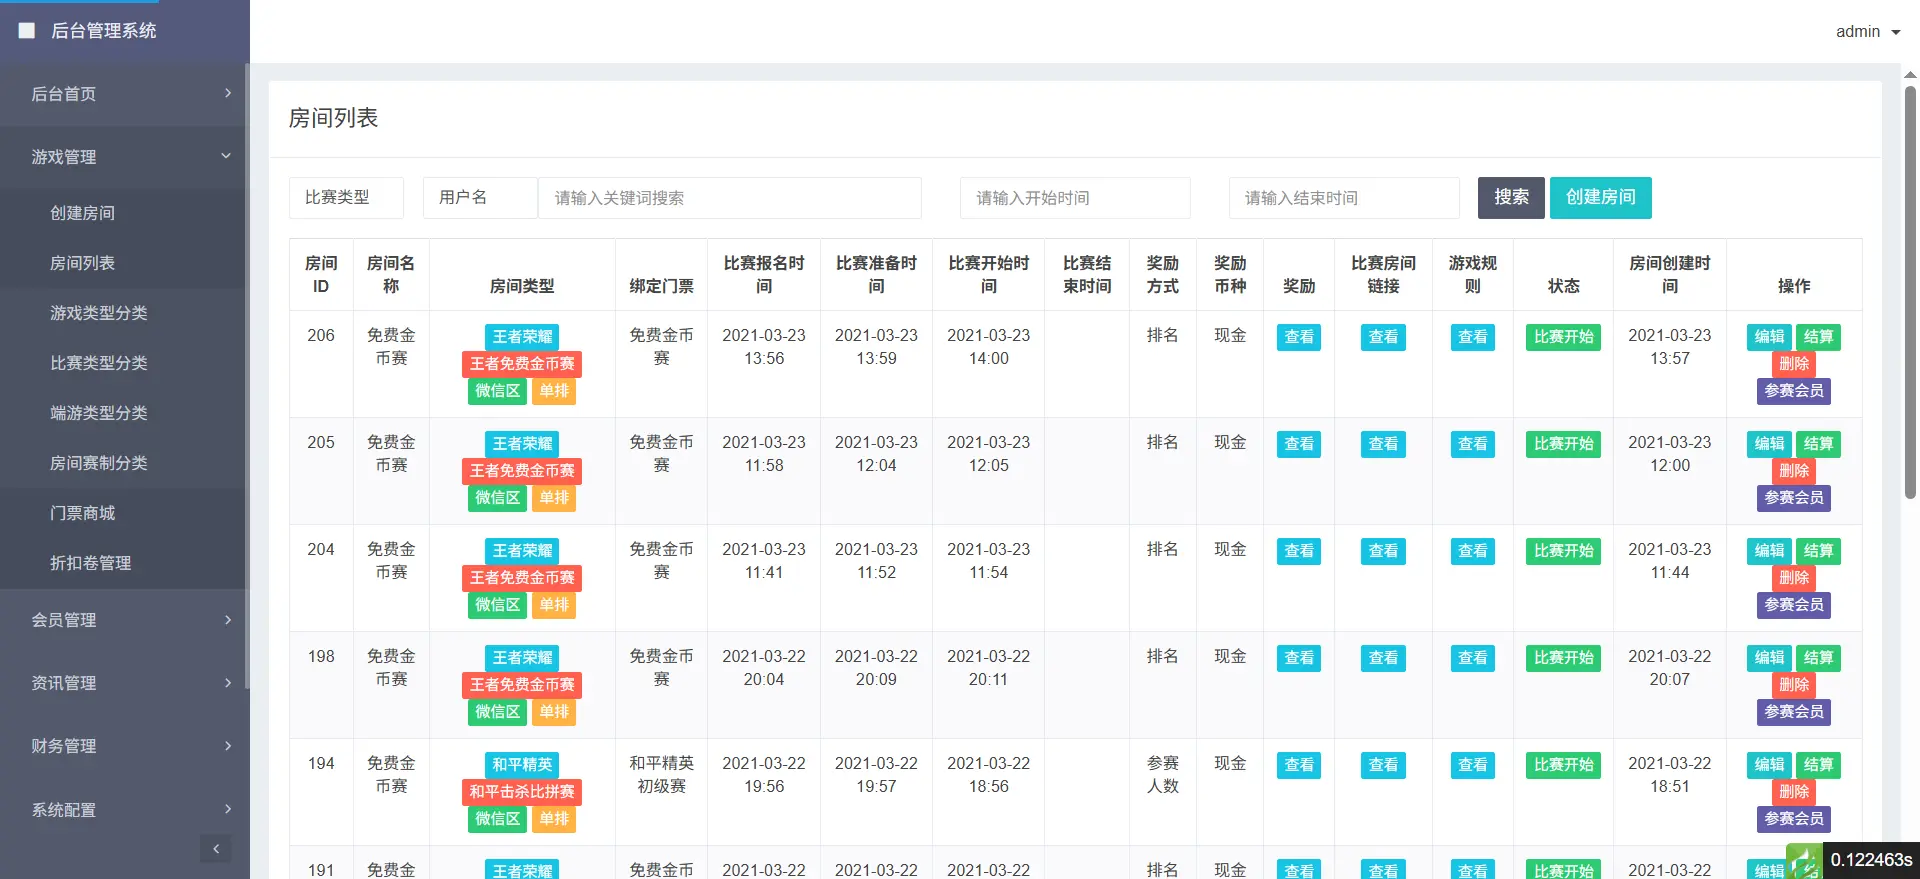Collapse the sidebar with the bottom arrow button
The width and height of the screenshot is (1920, 879).
216,849
